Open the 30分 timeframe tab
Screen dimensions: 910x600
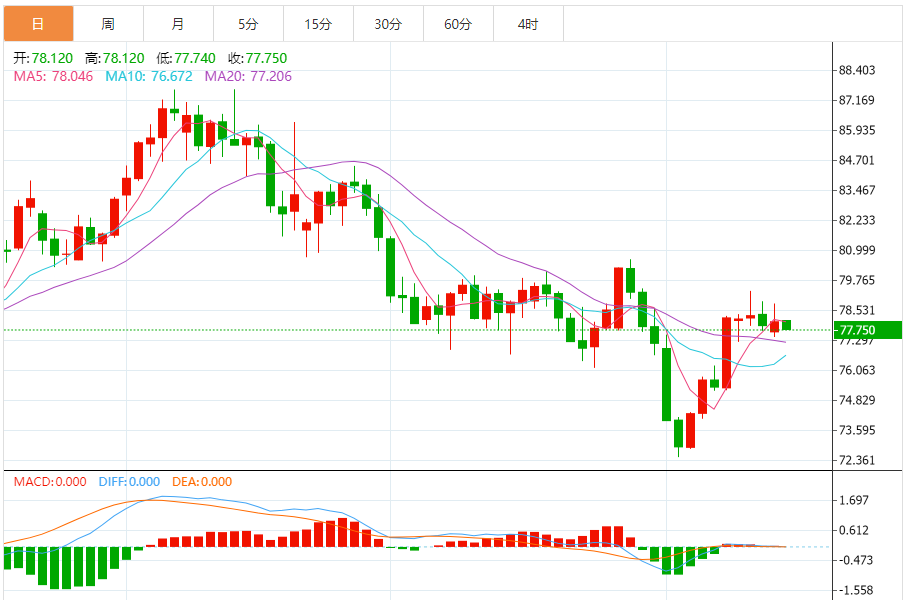click(x=388, y=24)
